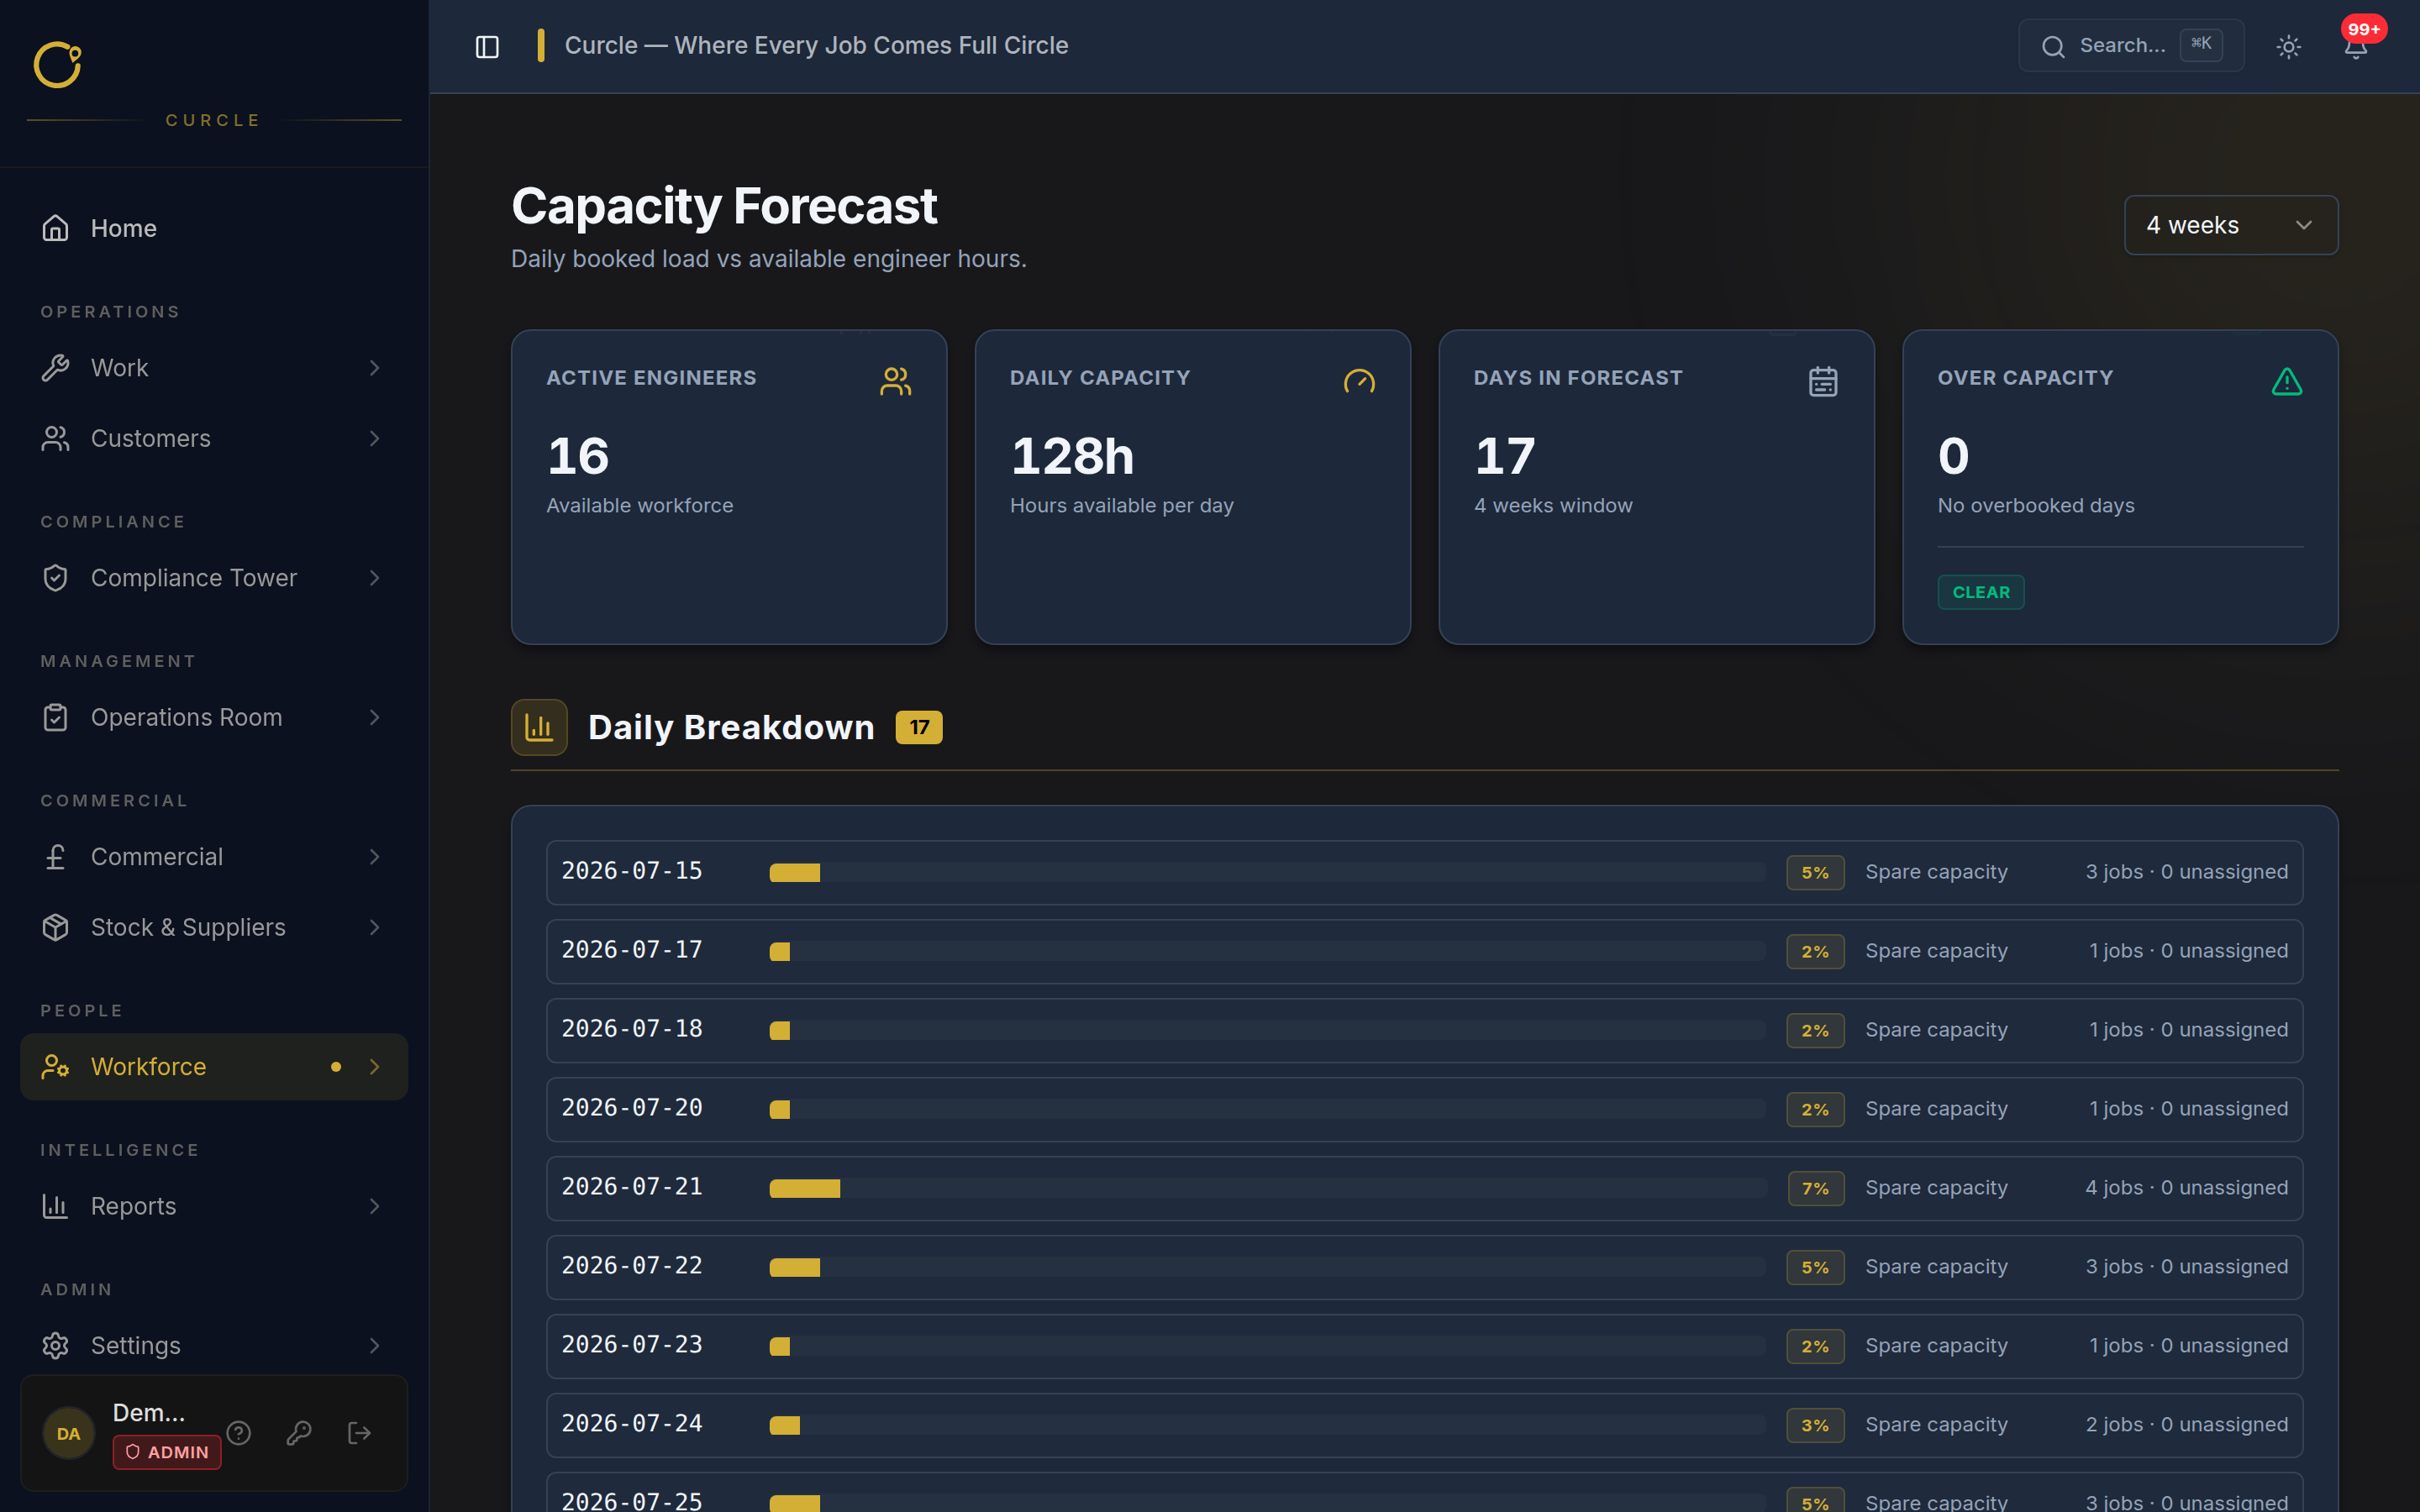
Task: Expand the Work menu chevron
Action: pos(375,368)
